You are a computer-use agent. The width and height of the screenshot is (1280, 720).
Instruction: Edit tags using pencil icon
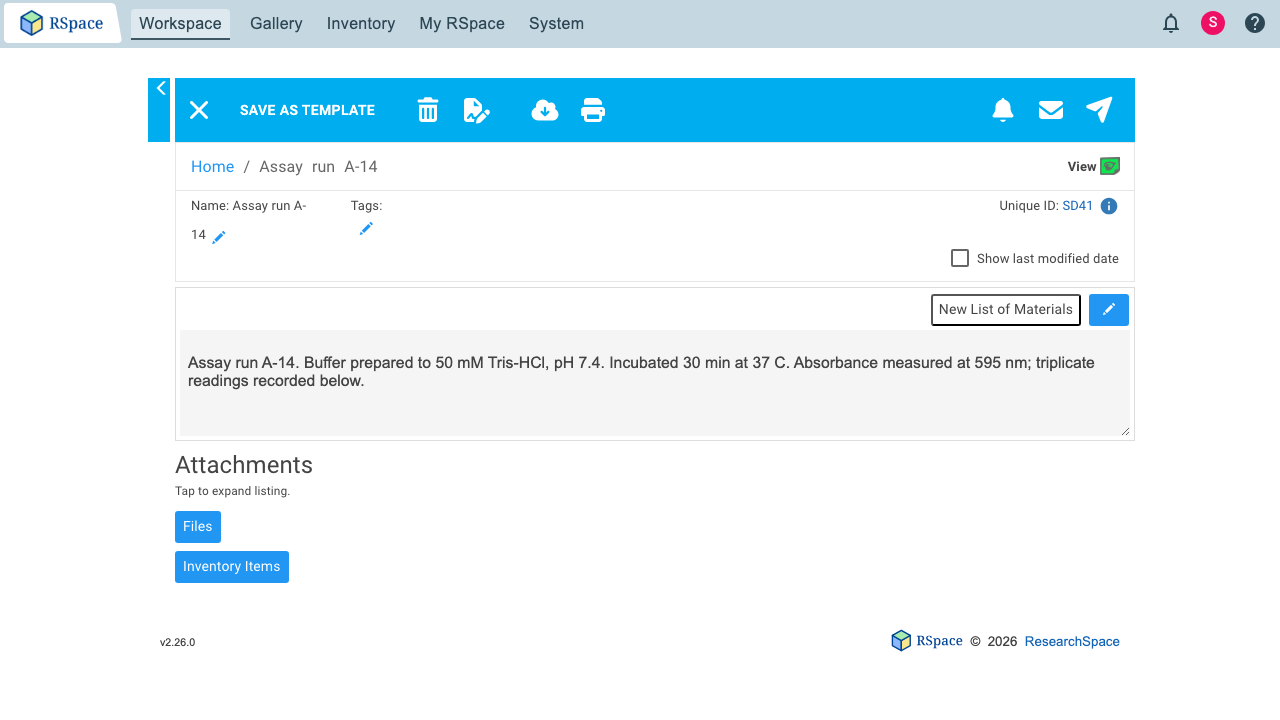coord(366,229)
